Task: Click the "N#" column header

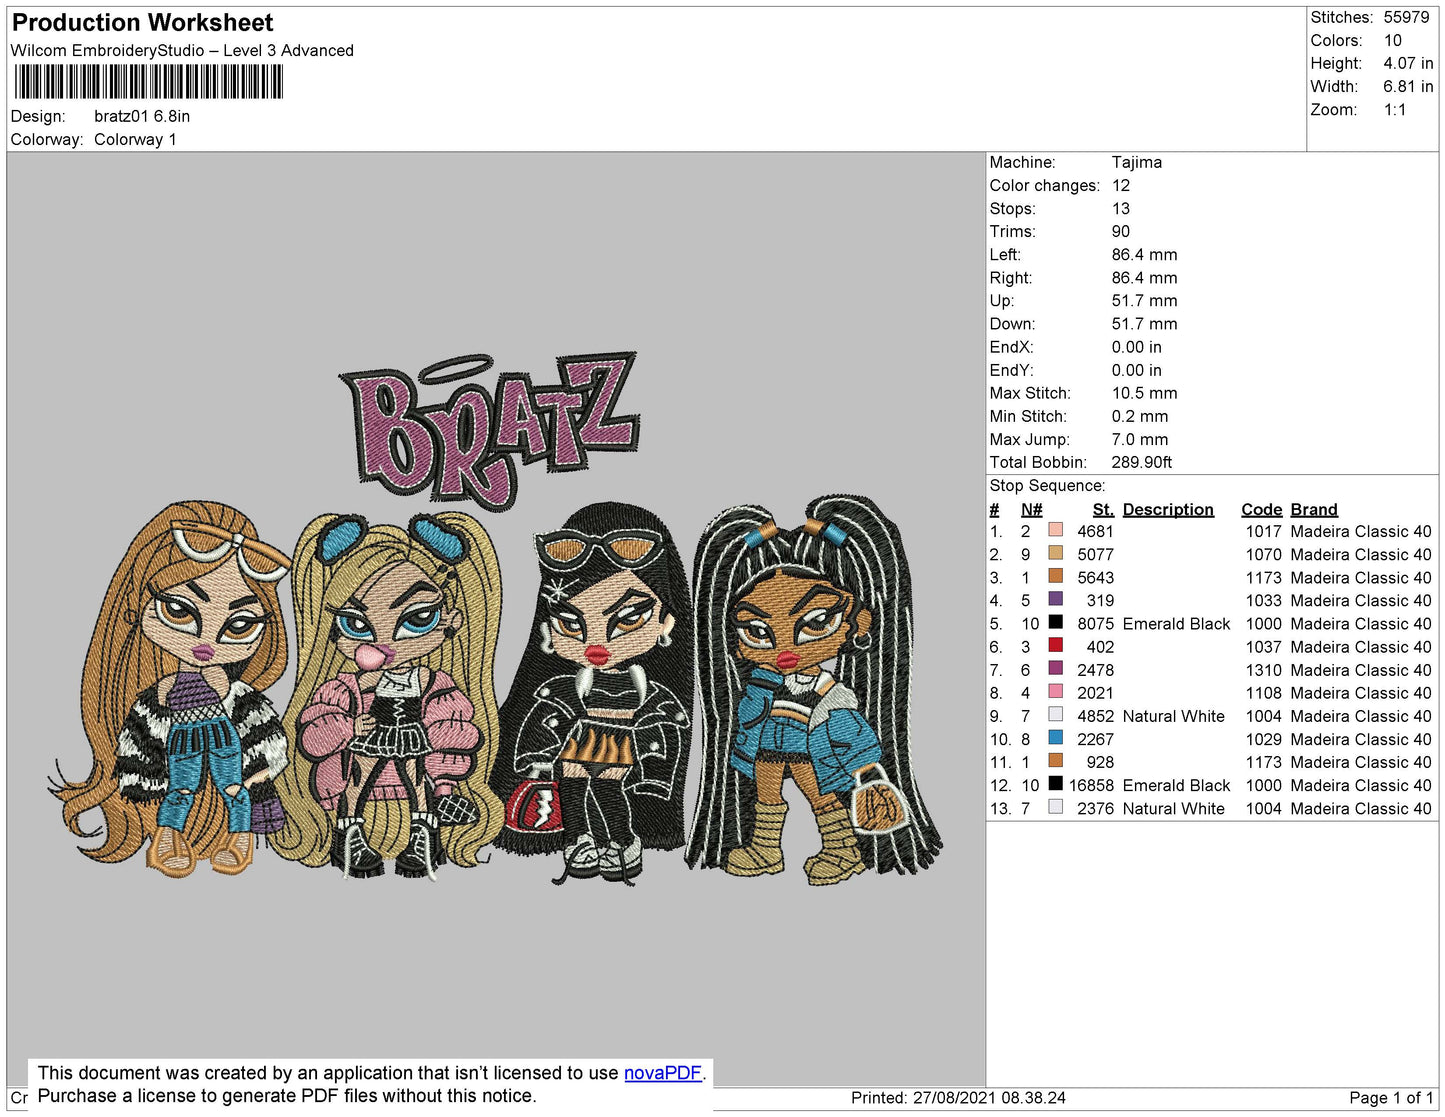Action: [1031, 509]
